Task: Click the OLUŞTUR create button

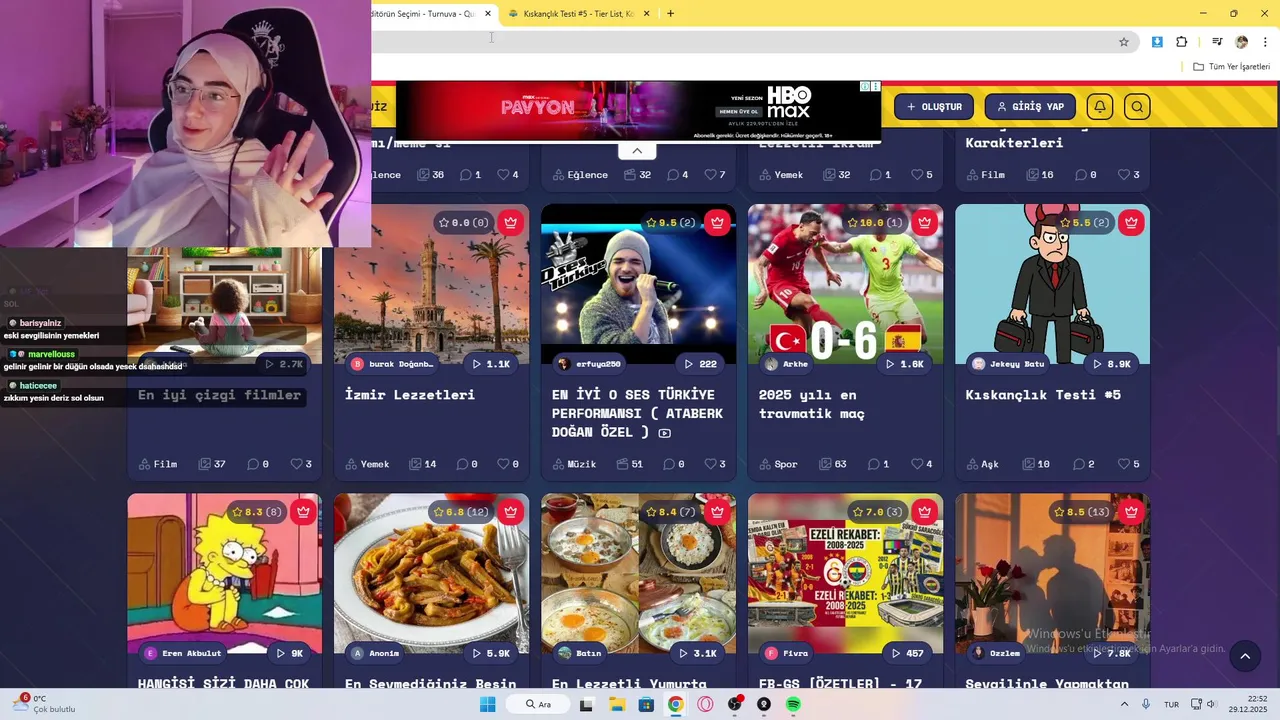Action: tap(934, 107)
